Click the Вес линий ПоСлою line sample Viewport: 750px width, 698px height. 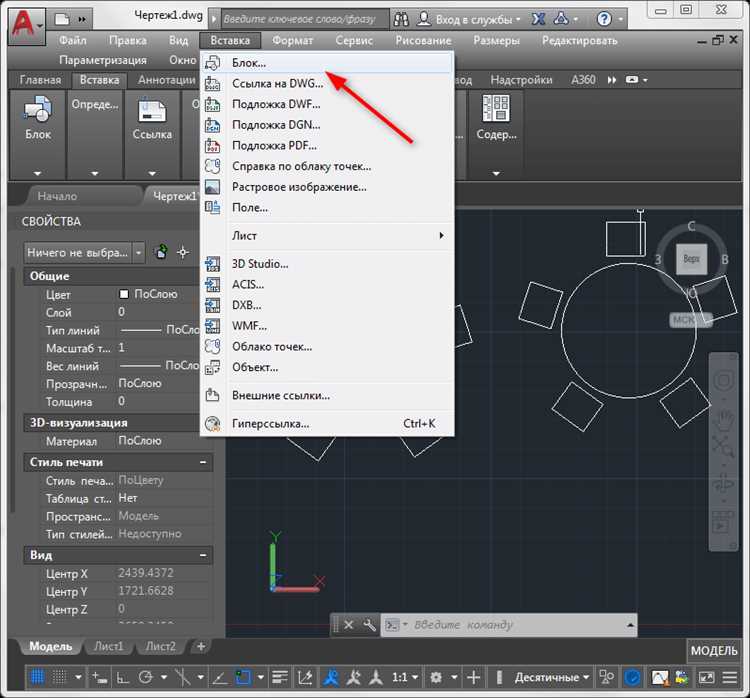tap(140, 366)
